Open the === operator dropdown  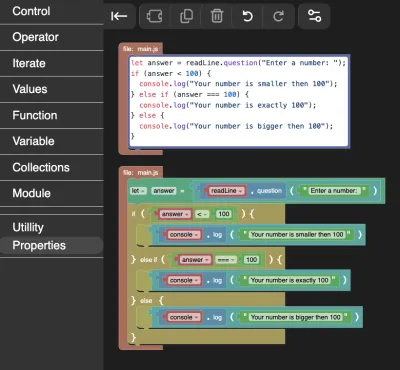[226, 259]
